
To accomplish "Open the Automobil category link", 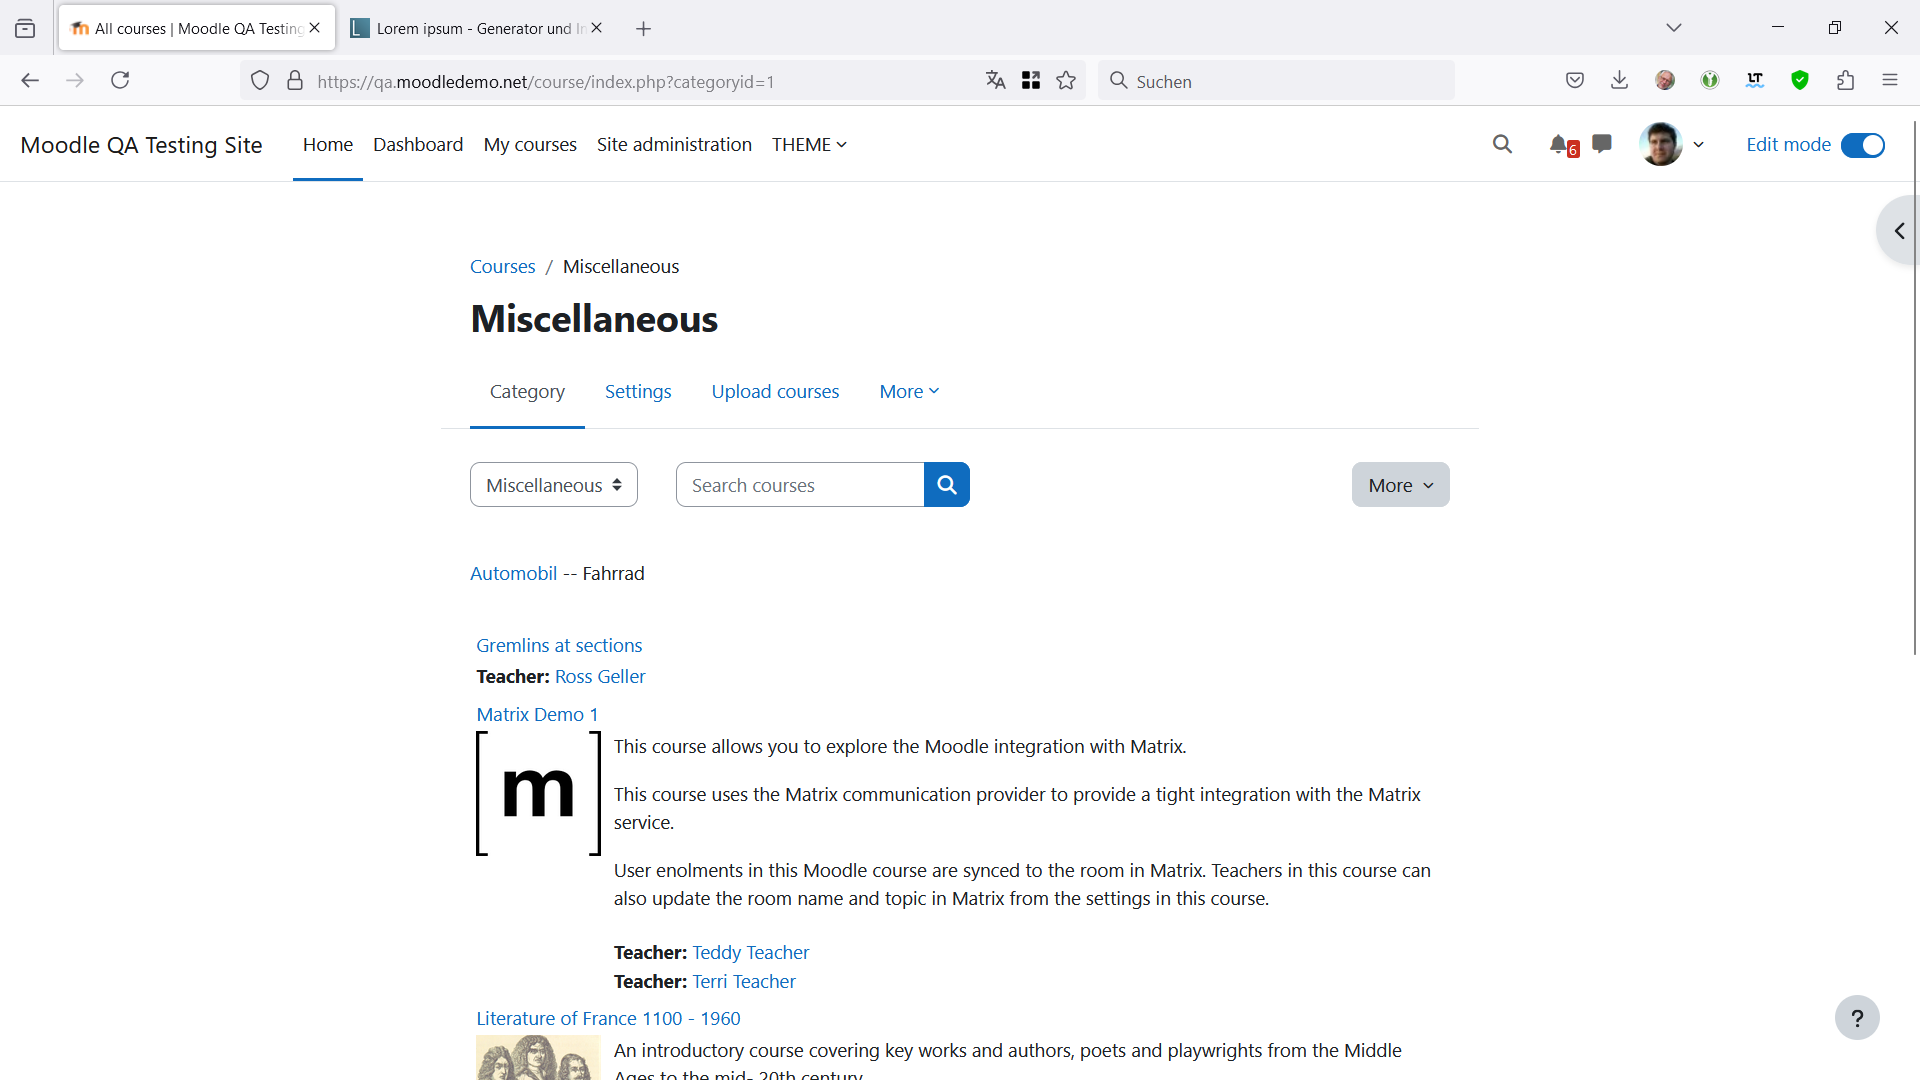I will point(514,574).
